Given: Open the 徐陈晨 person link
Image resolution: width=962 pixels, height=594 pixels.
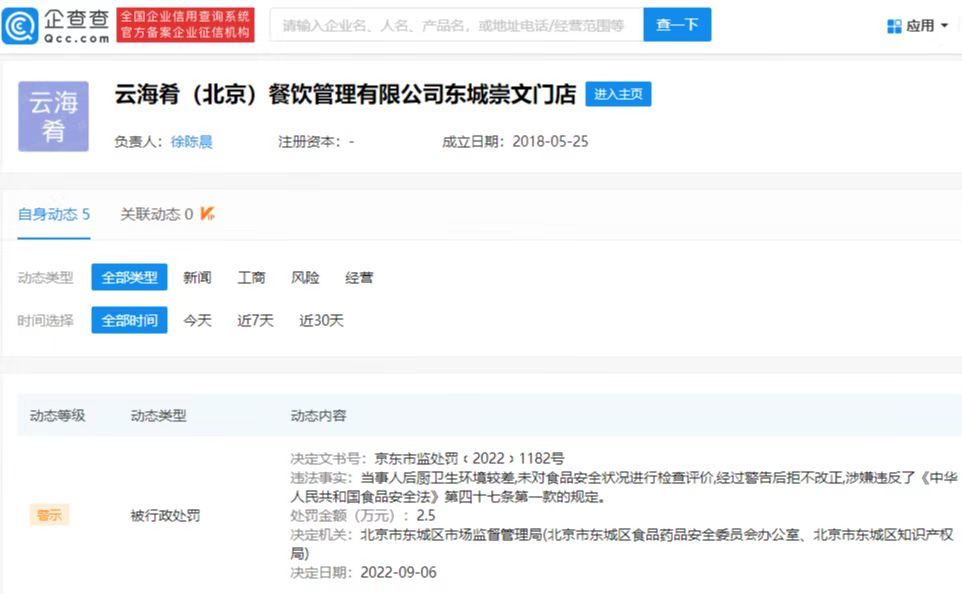Looking at the screenshot, I should click(191, 142).
